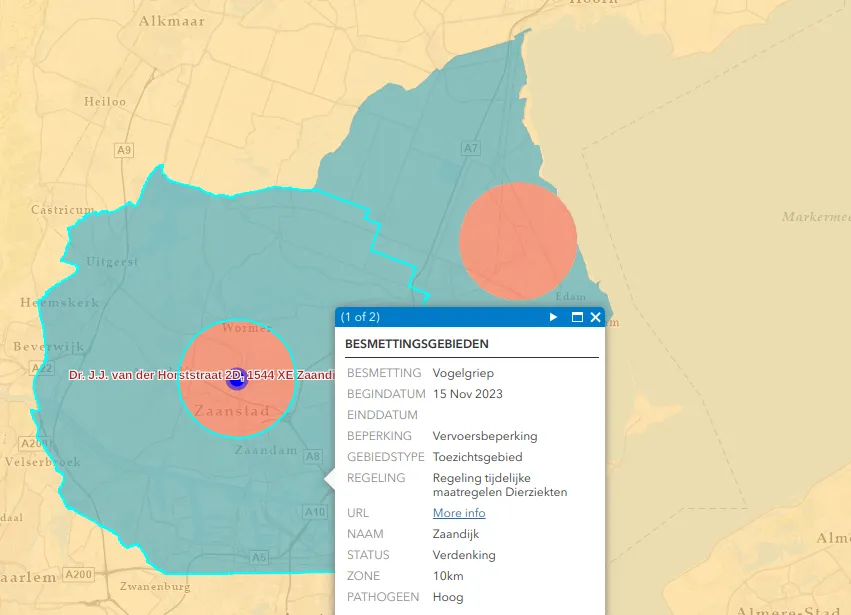Screen dimensions: 851x615
Task: Maximize the Besmettingsgebieden popup
Action: (577, 317)
